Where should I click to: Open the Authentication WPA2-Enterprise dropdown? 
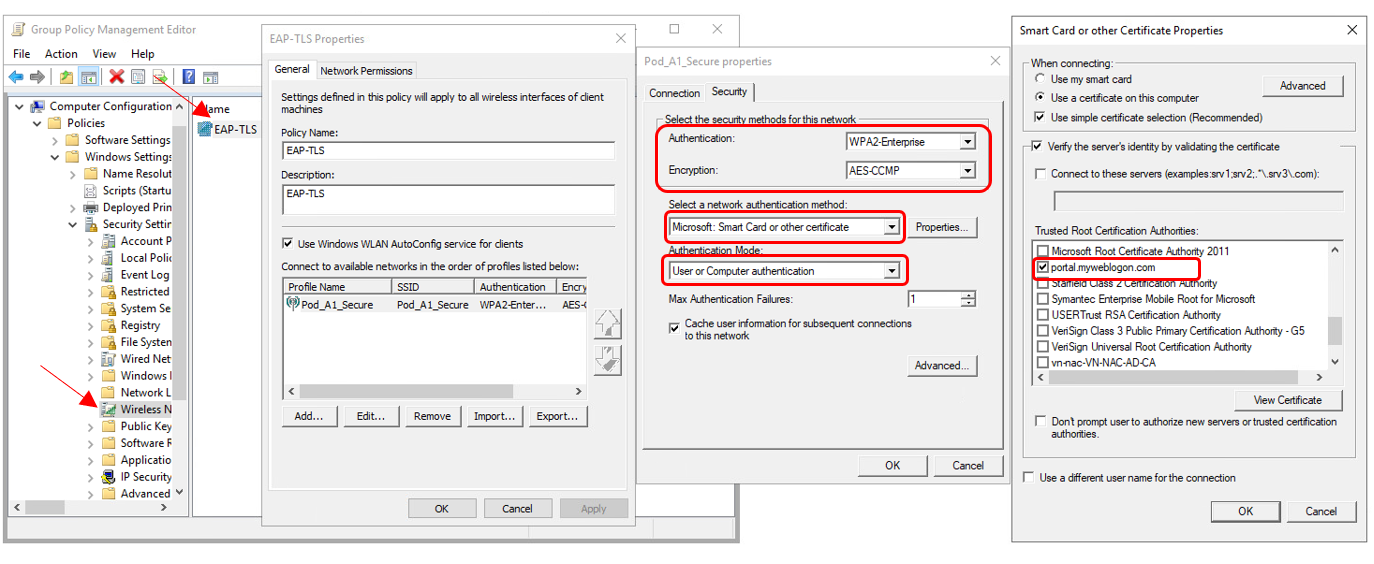coord(967,142)
